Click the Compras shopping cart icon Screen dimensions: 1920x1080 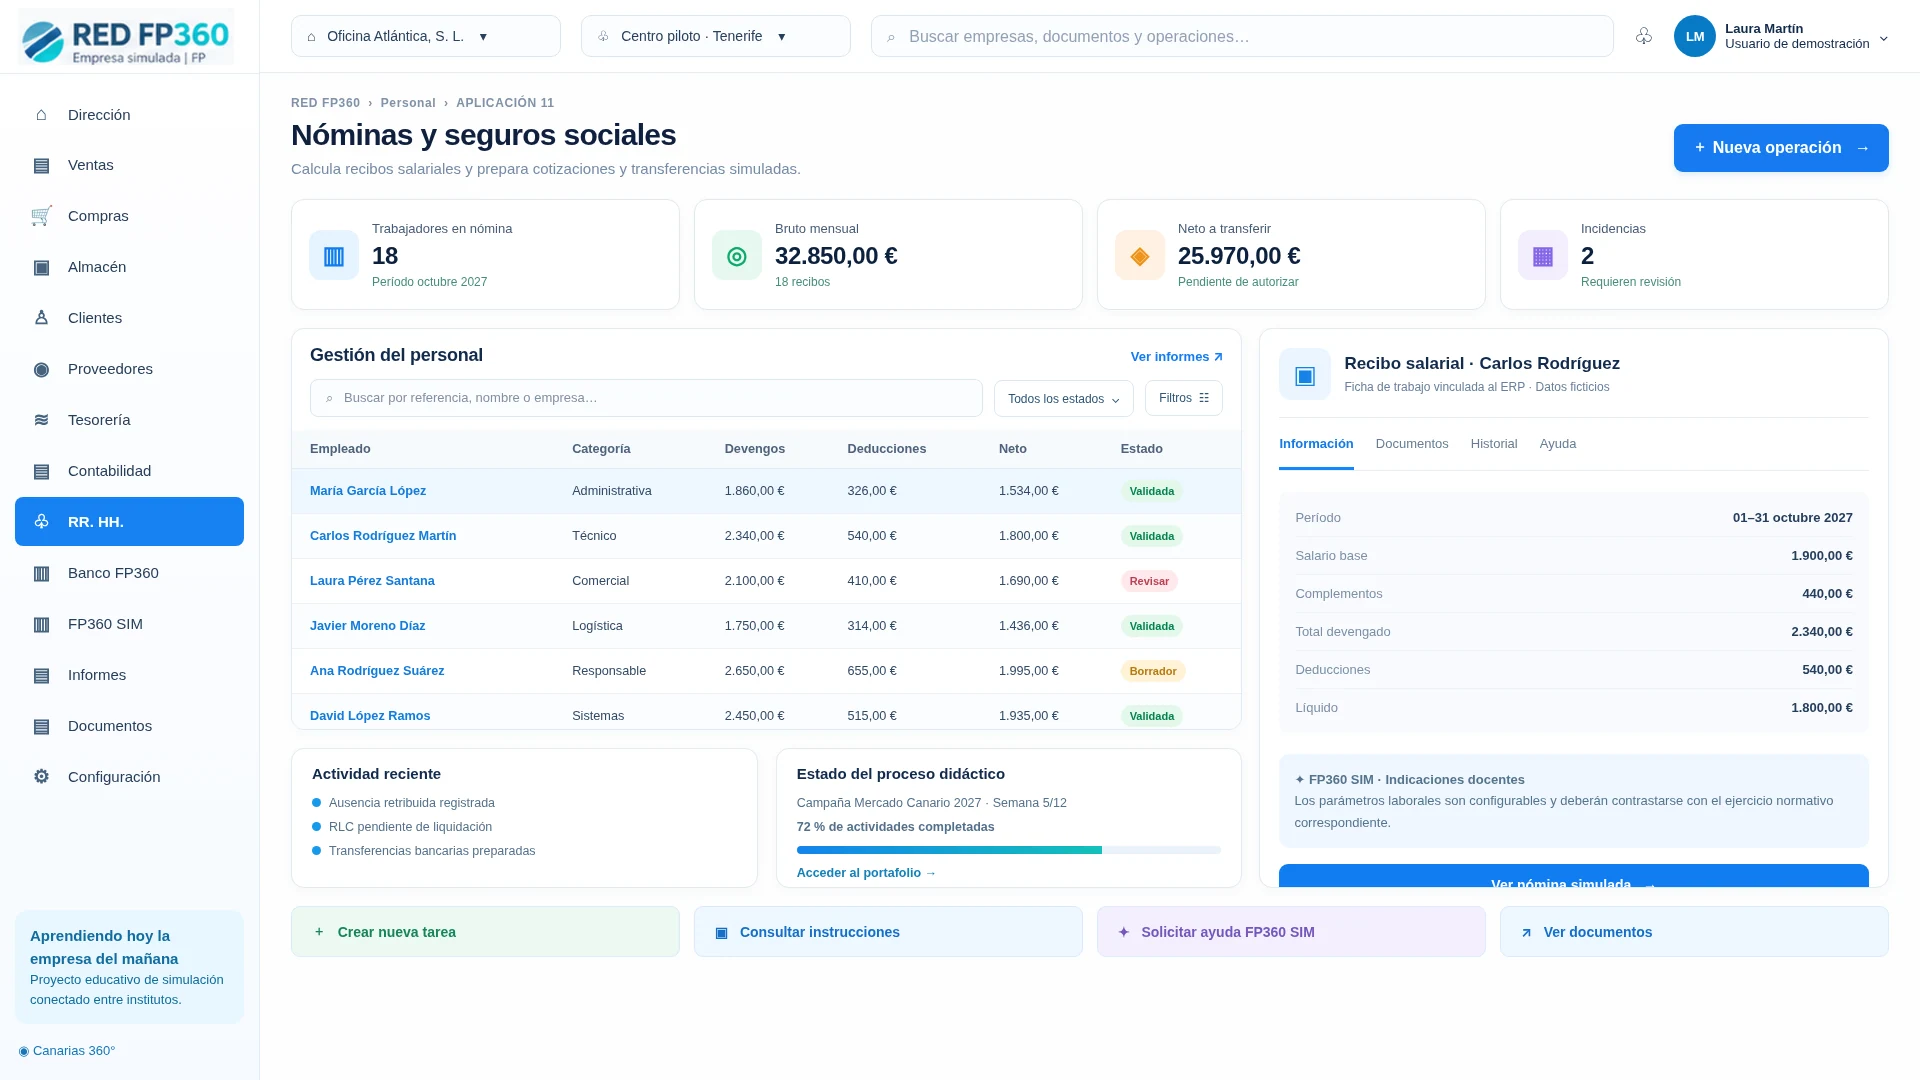(x=41, y=216)
